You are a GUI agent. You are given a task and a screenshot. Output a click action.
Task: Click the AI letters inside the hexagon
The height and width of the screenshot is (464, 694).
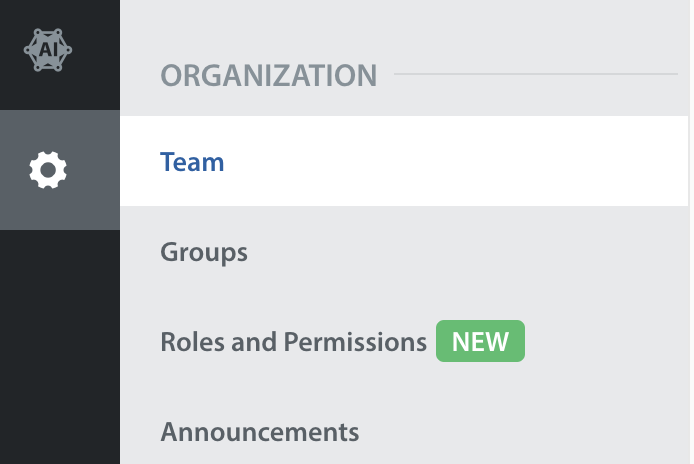tap(48, 50)
